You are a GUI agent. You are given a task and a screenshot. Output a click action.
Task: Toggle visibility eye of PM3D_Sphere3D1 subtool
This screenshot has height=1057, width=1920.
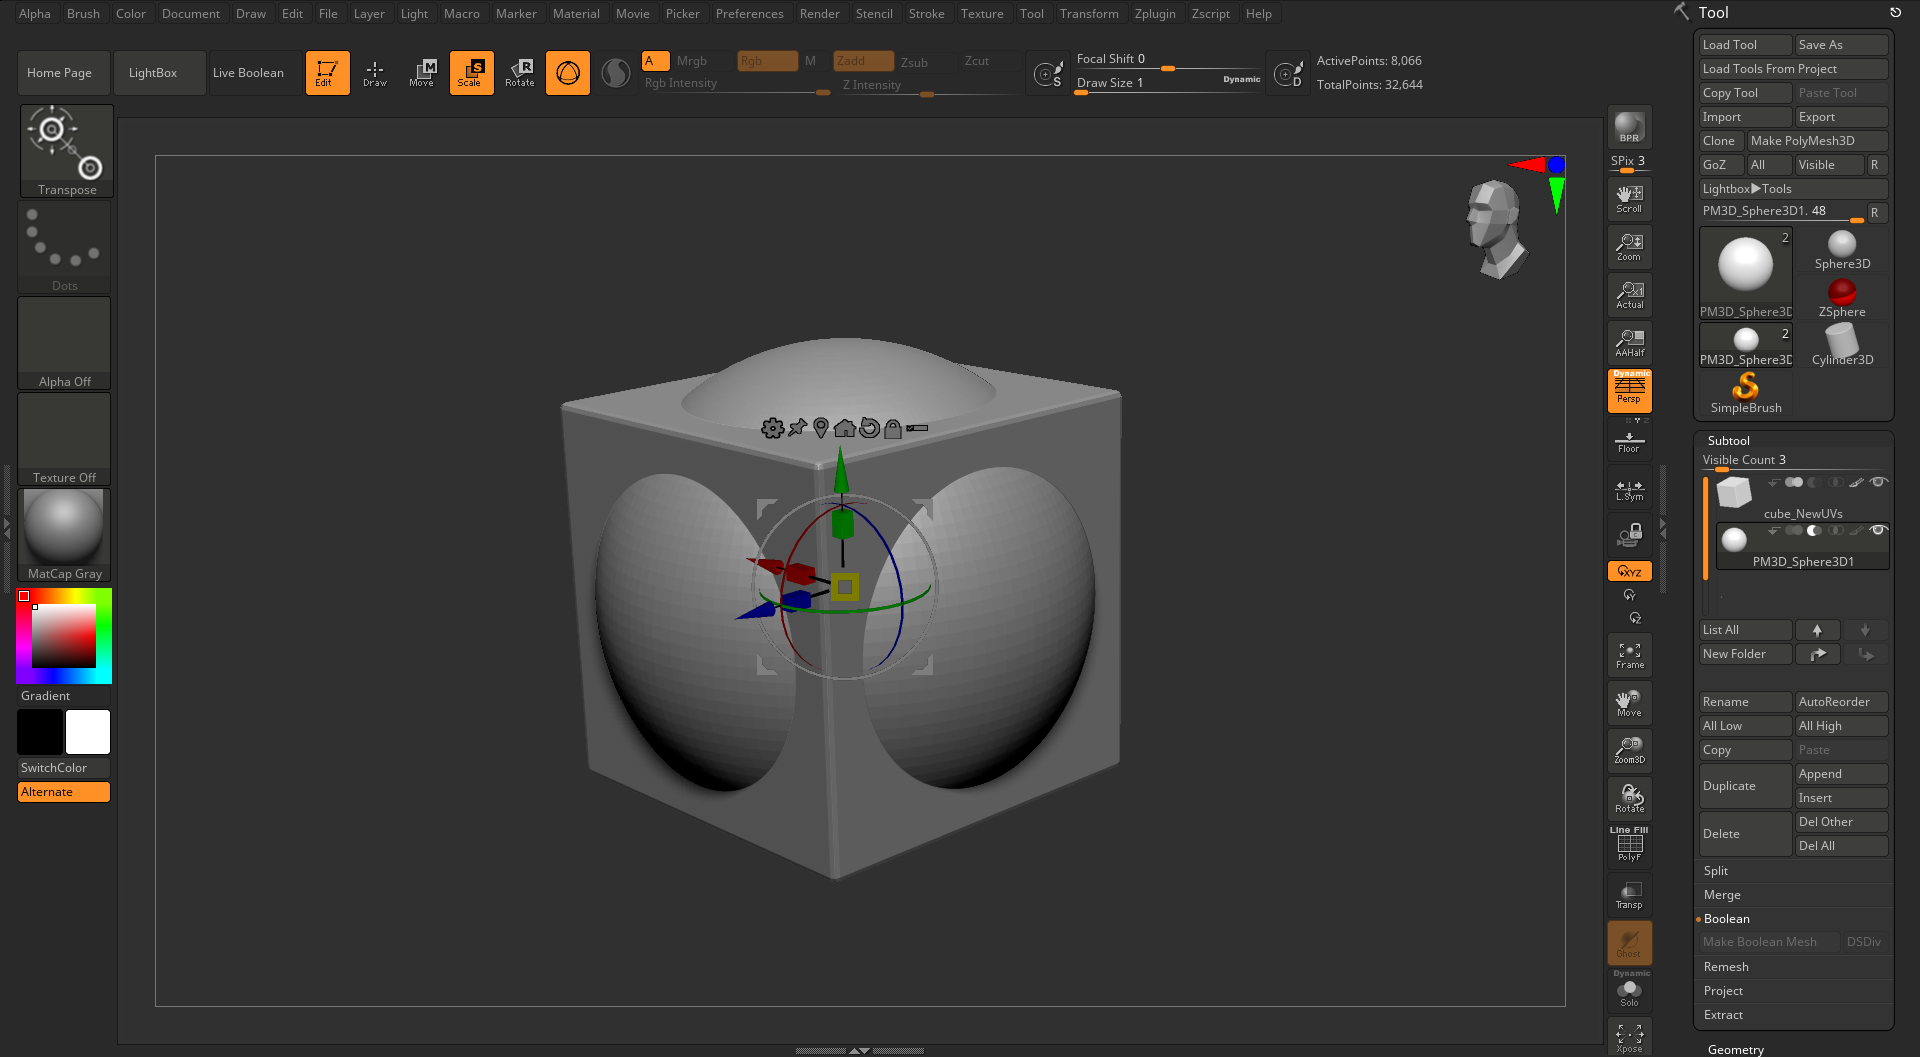[x=1878, y=530]
